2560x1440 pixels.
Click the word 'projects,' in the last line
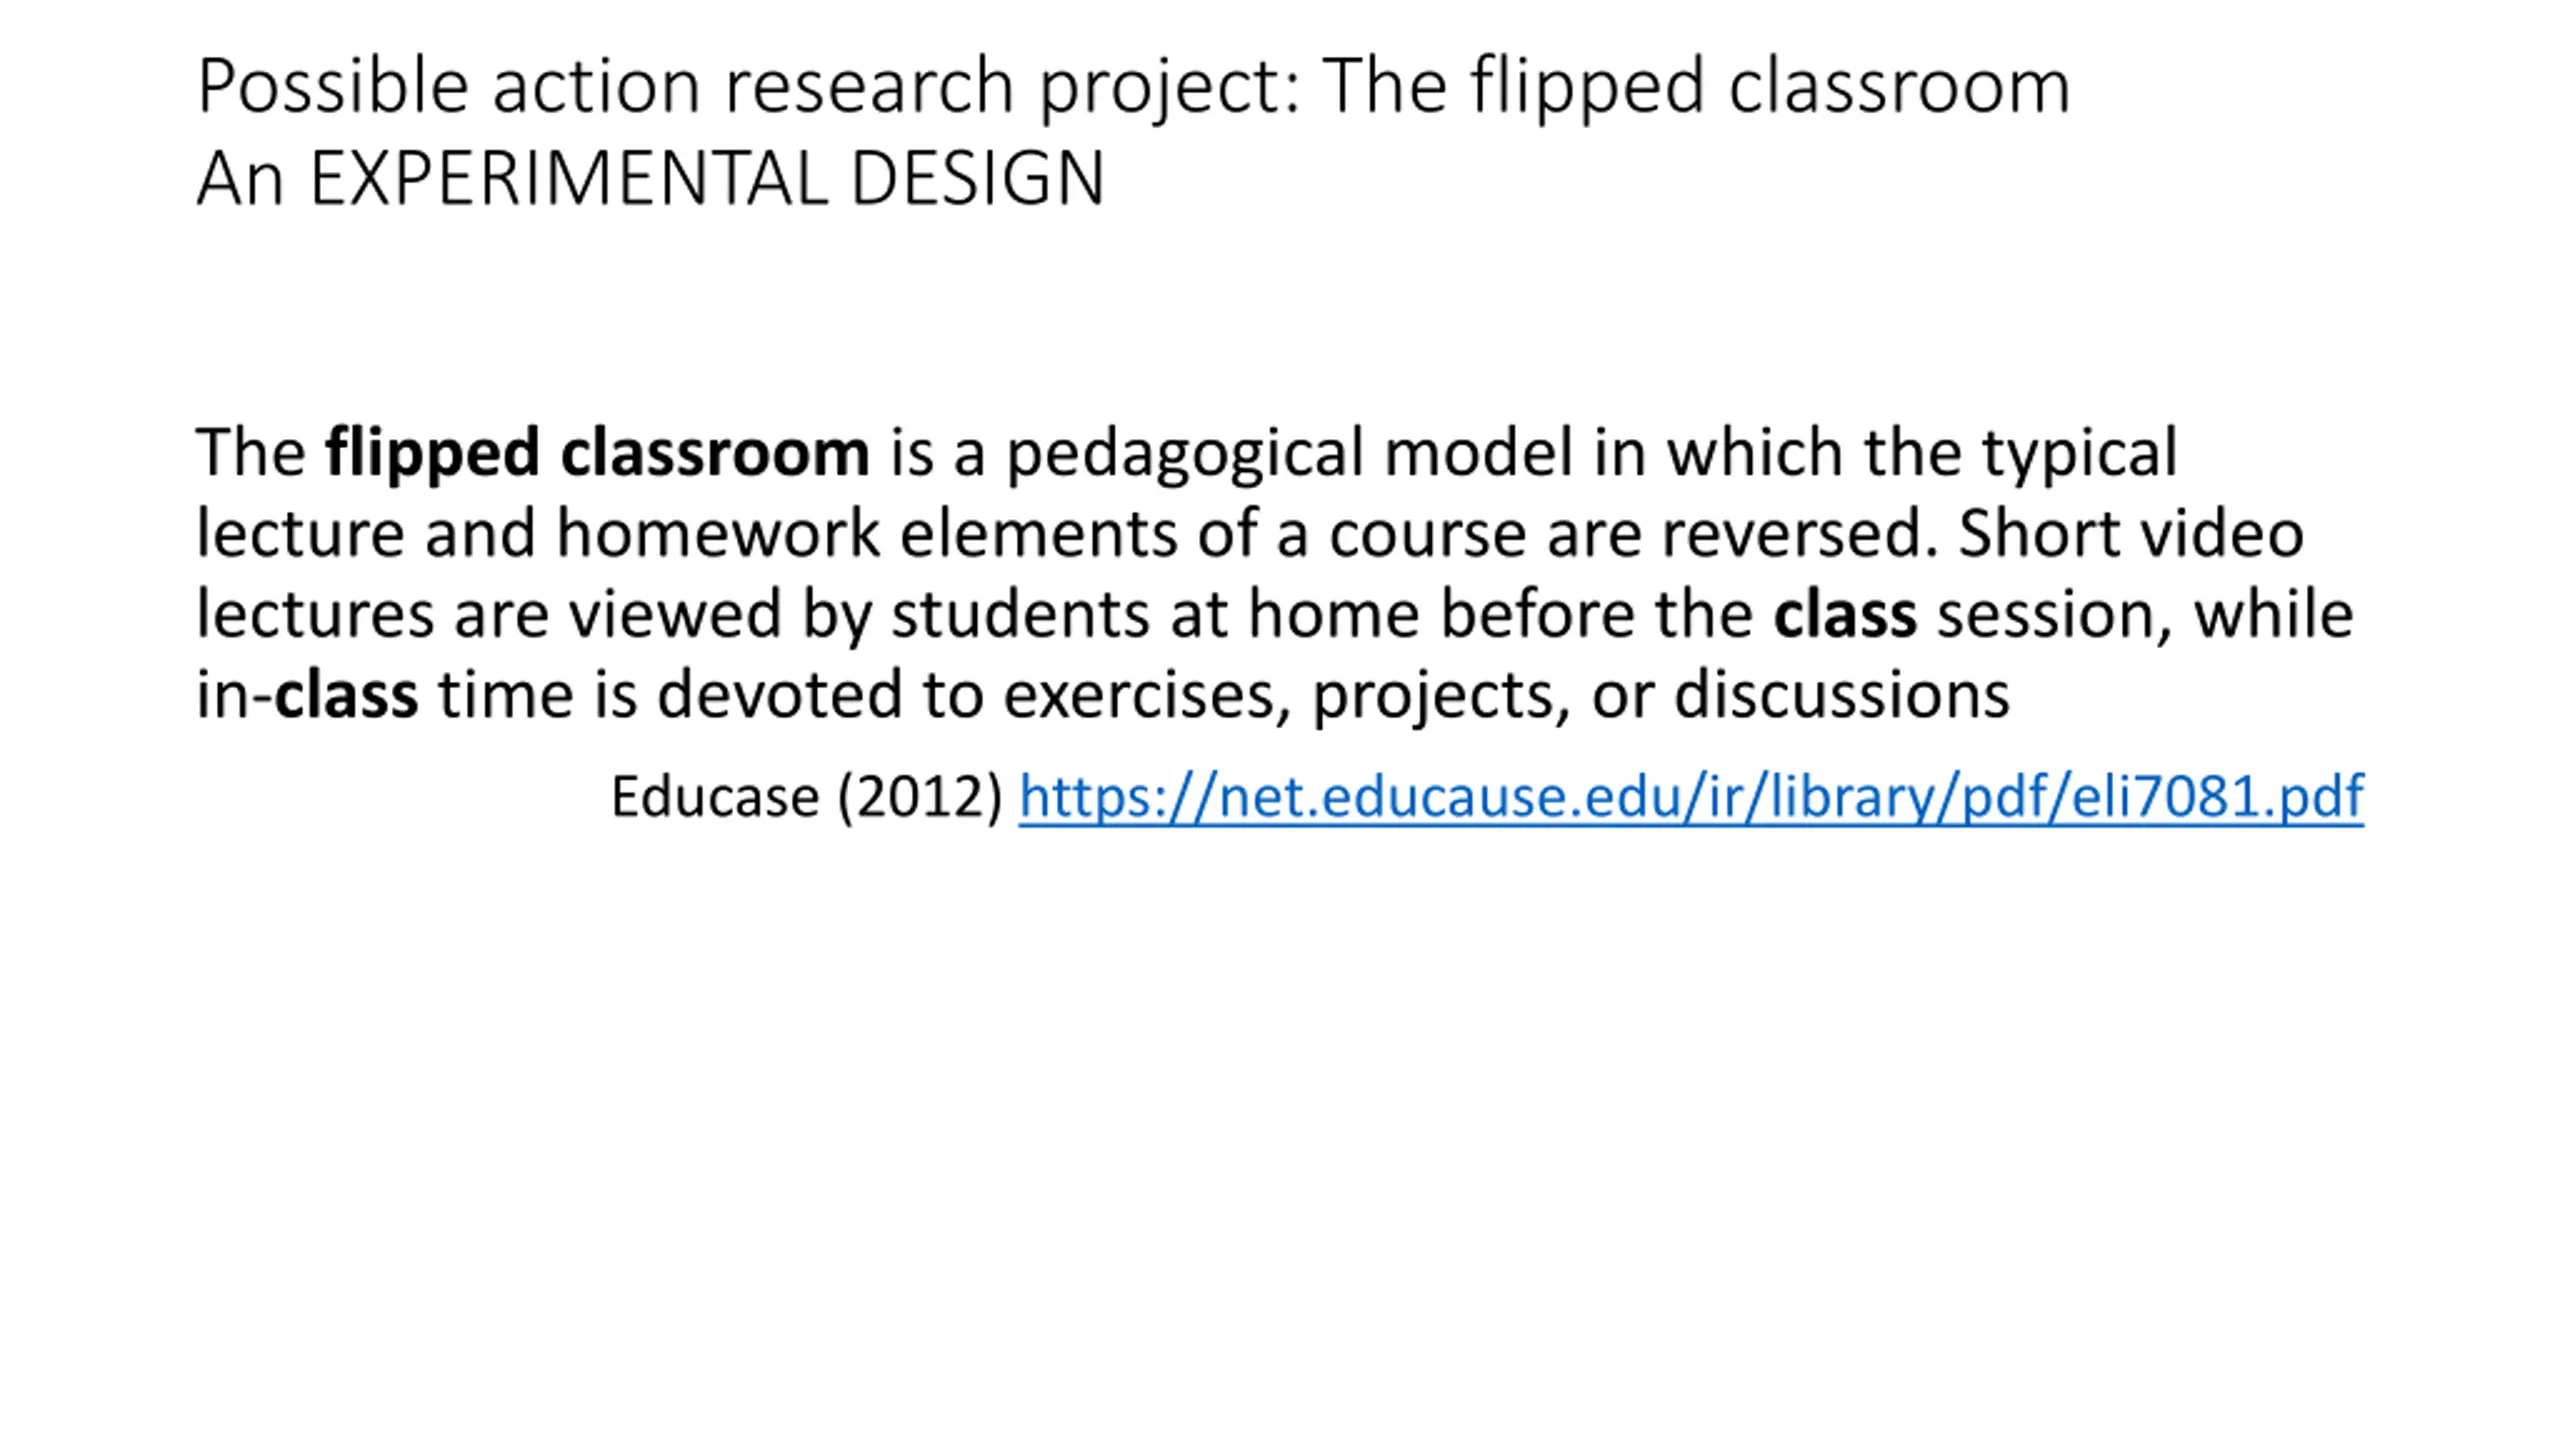(1441, 694)
